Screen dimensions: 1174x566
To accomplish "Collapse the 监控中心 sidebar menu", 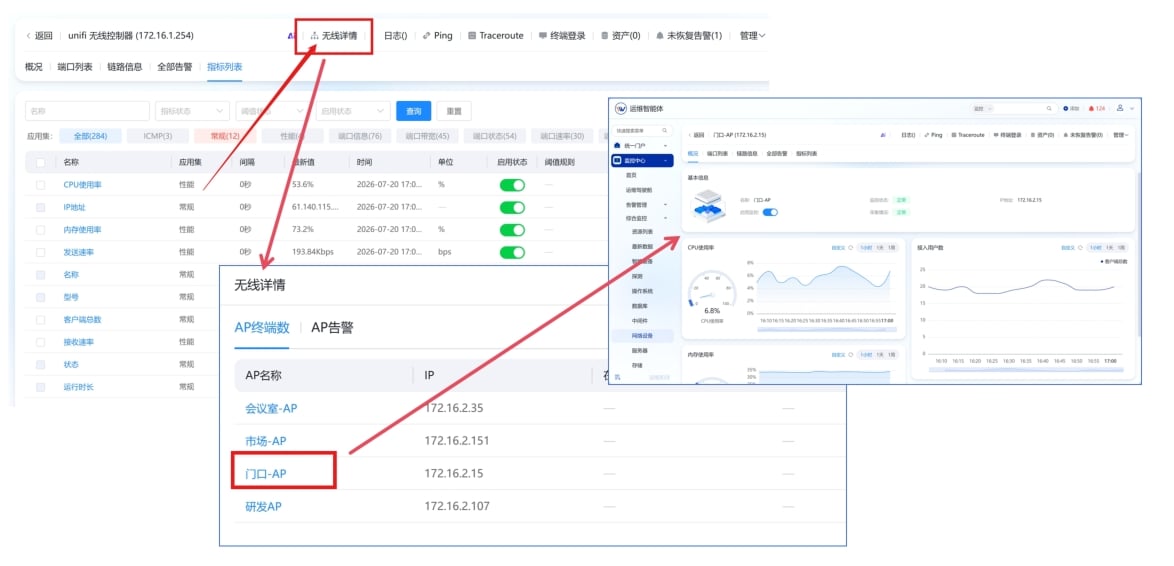I will [665, 160].
